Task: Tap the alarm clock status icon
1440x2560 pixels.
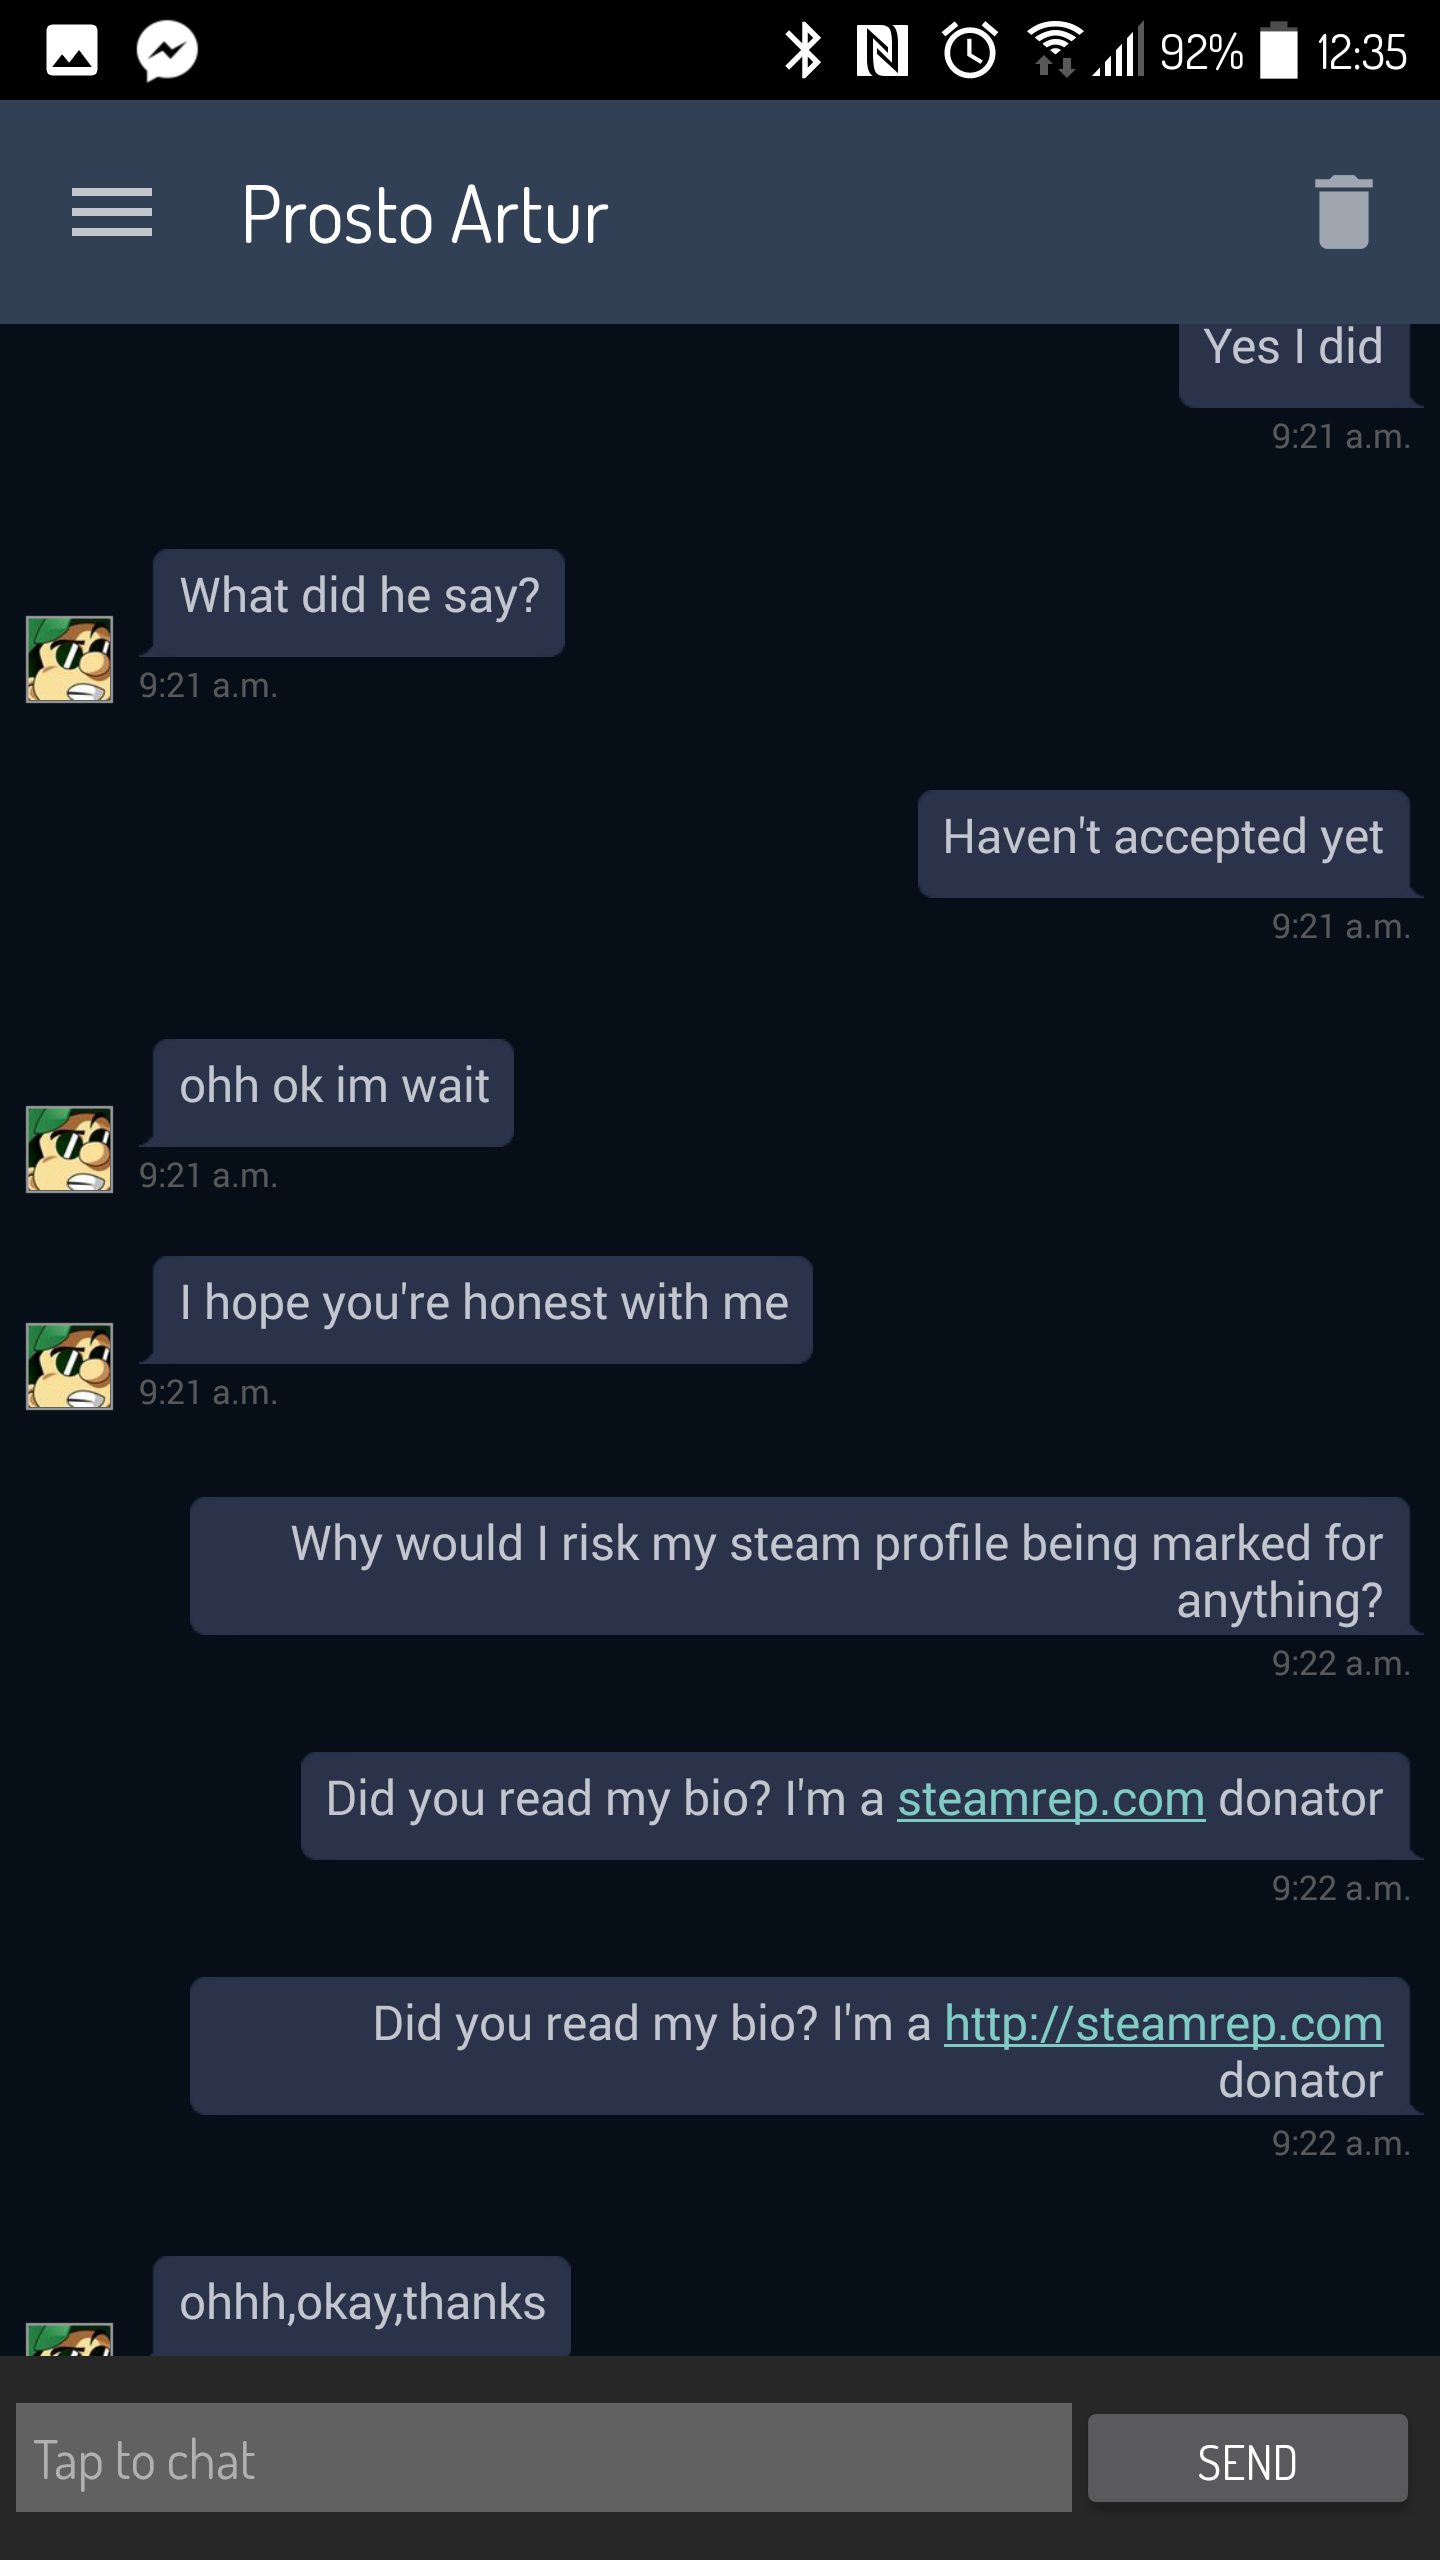Action: click(x=969, y=51)
